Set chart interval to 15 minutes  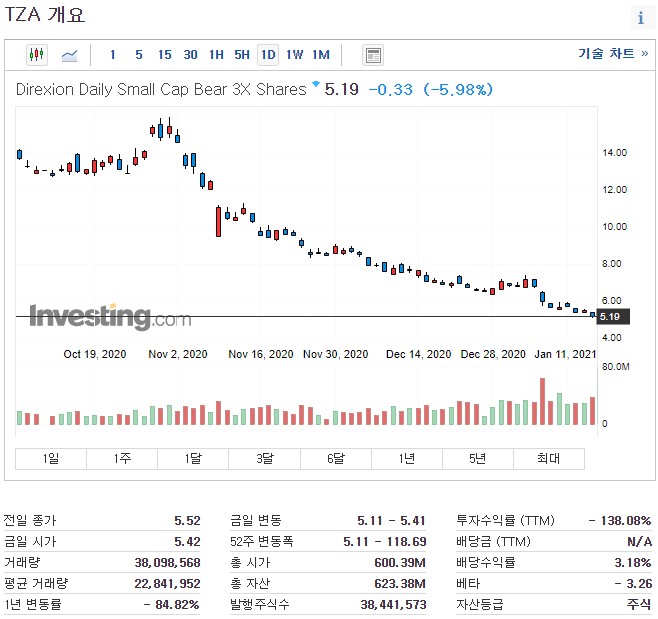(164, 55)
